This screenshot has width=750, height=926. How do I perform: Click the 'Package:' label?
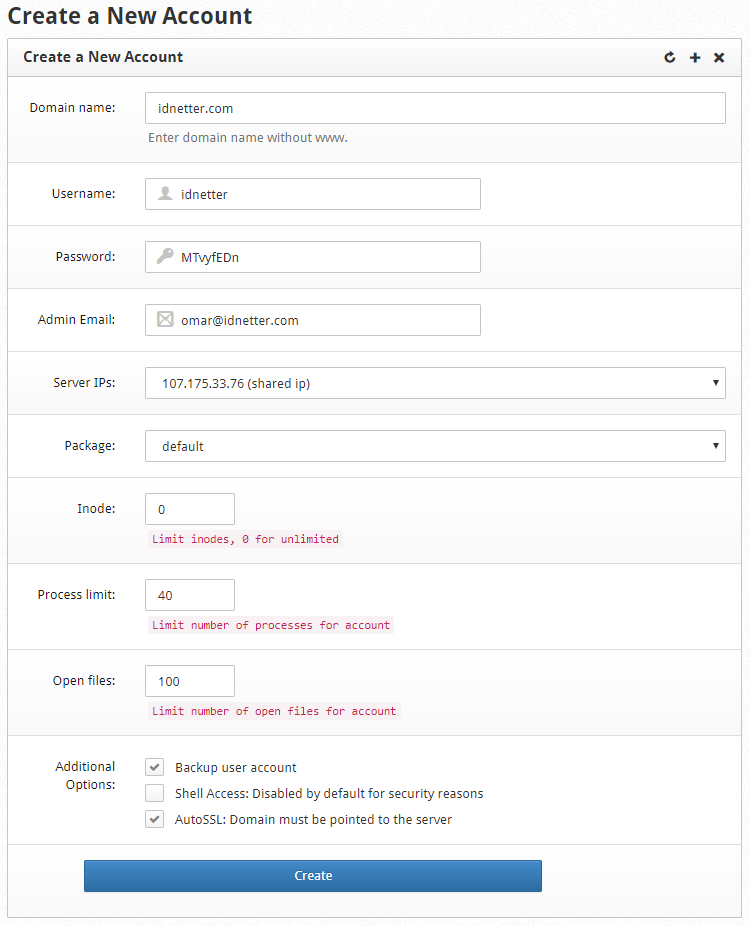pyautogui.click(x=90, y=446)
